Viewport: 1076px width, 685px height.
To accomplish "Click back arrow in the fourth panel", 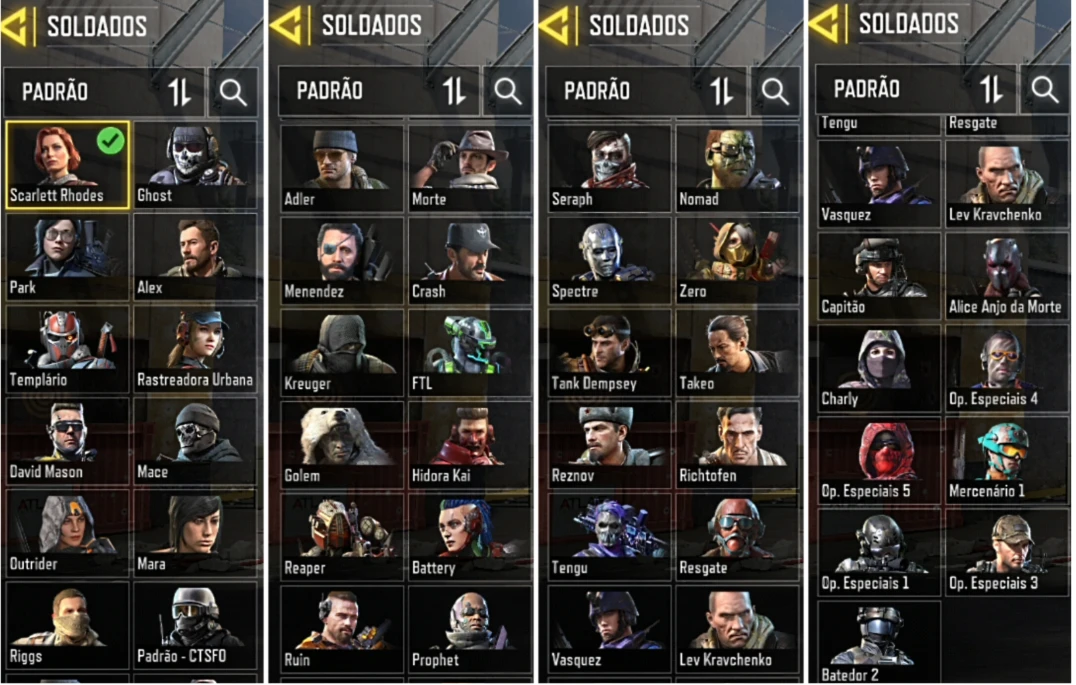I will point(826,23).
